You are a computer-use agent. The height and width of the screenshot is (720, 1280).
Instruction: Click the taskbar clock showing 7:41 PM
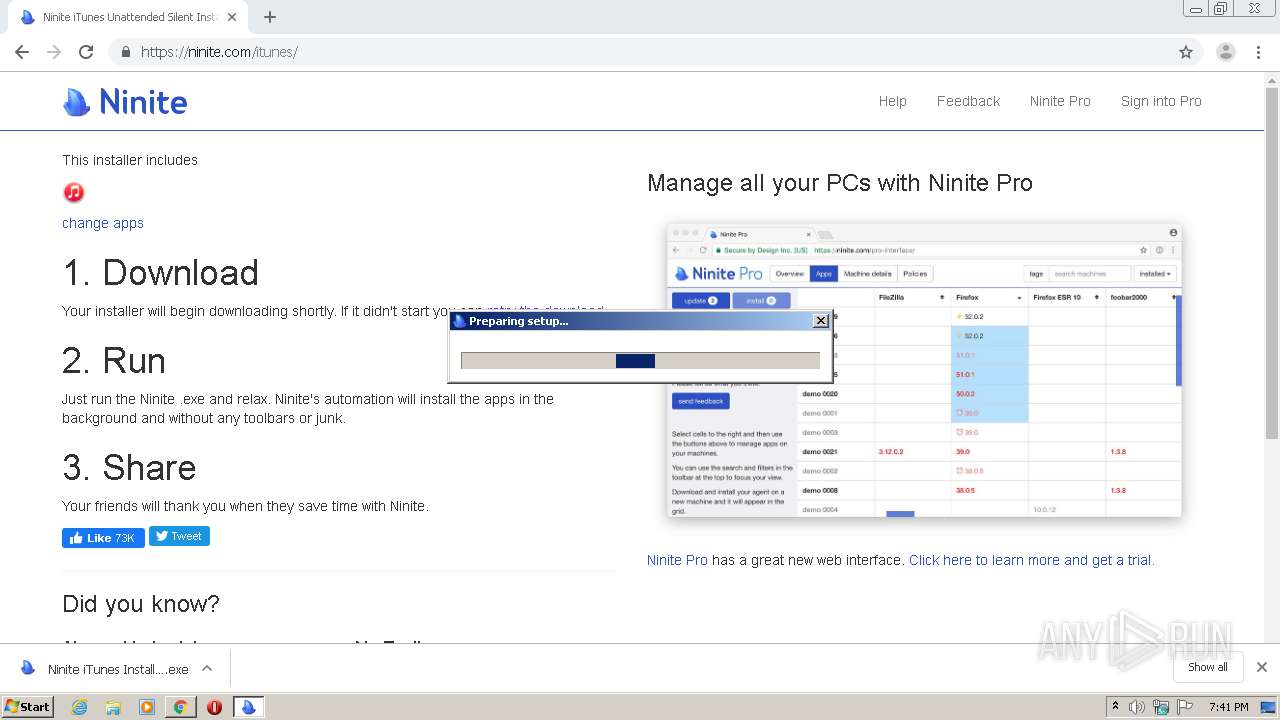point(1228,707)
